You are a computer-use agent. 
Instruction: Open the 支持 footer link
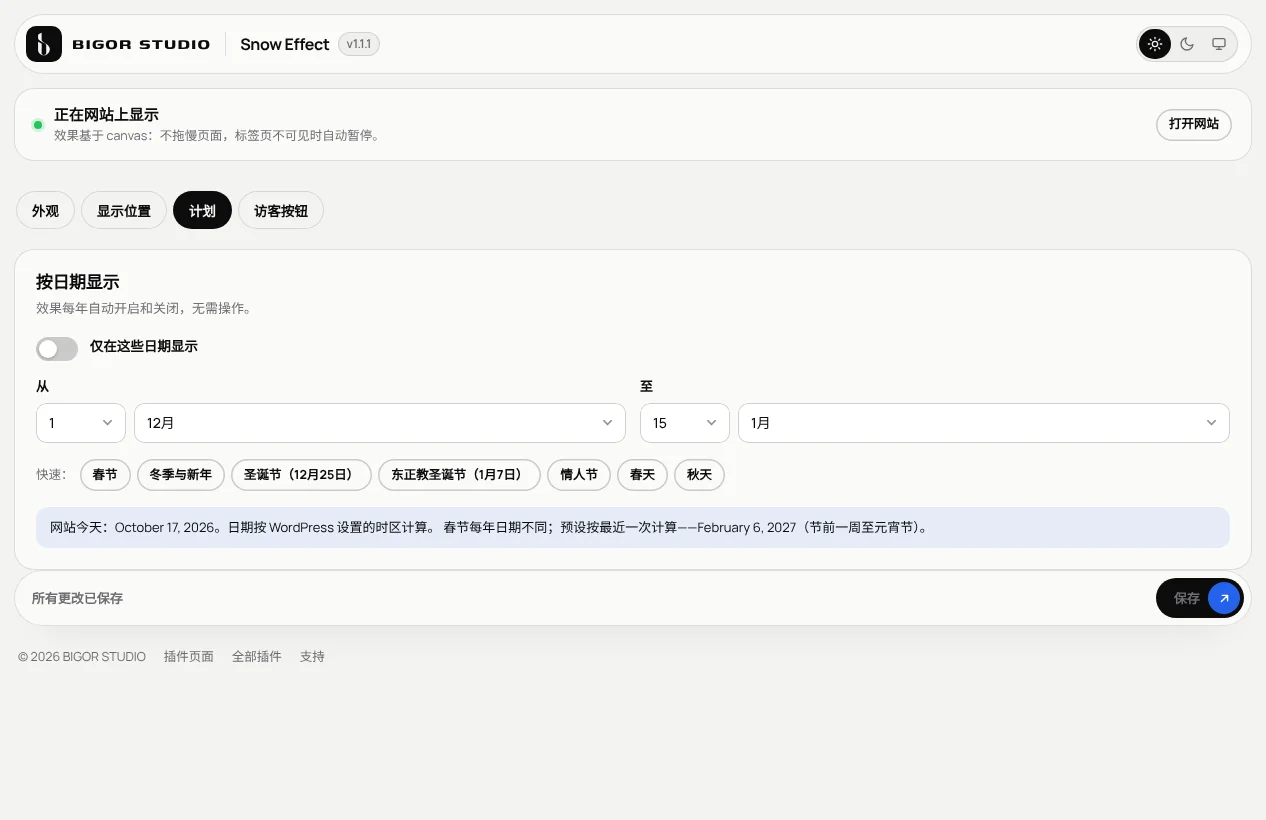312,657
